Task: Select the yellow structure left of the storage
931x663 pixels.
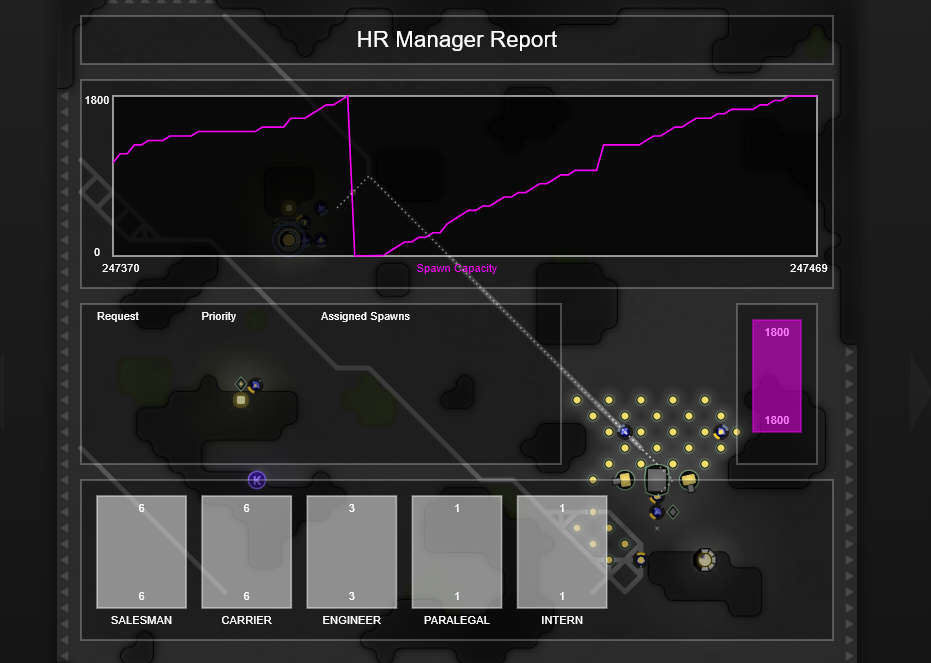Action: pyautogui.click(x=625, y=480)
